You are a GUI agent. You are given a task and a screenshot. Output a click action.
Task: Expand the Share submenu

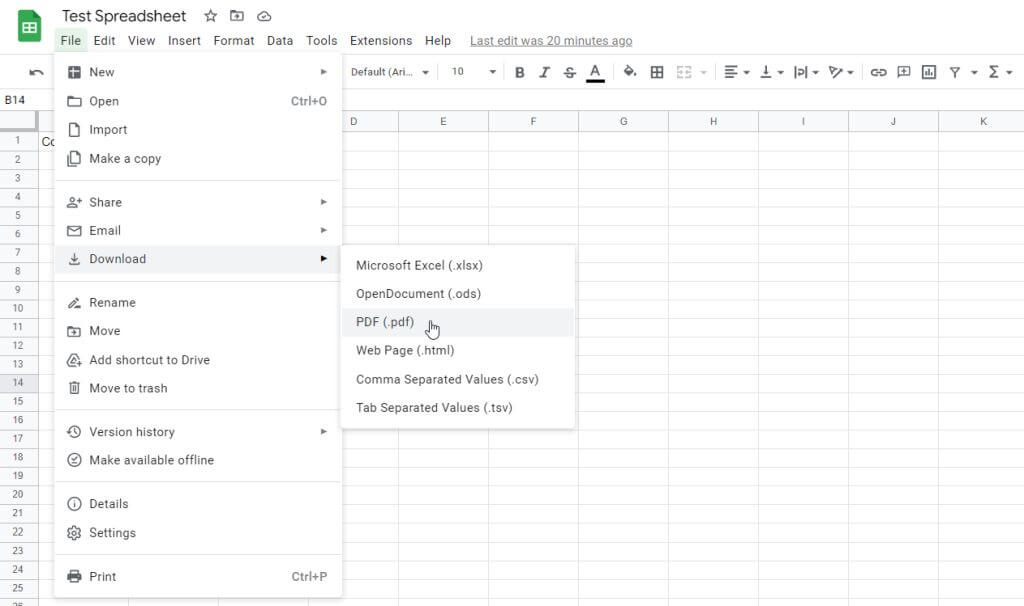click(198, 202)
